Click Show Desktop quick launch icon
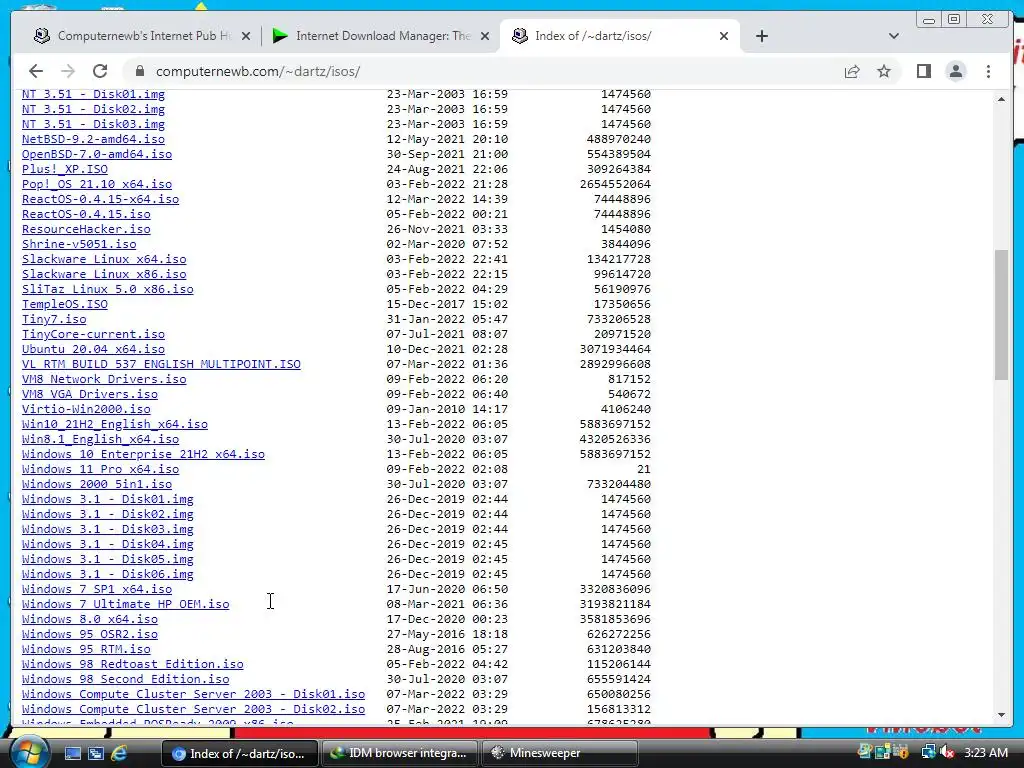 72,753
